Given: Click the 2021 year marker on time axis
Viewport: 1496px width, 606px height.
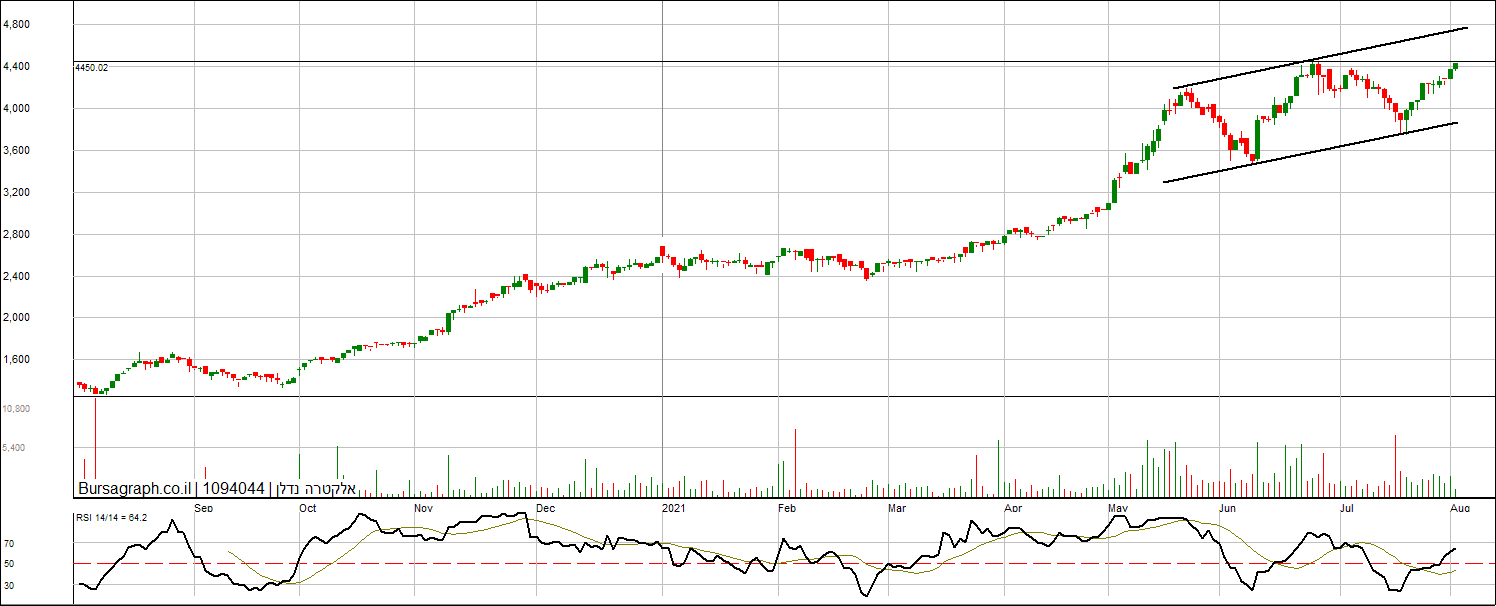Looking at the screenshot, I should click(674, 508).
